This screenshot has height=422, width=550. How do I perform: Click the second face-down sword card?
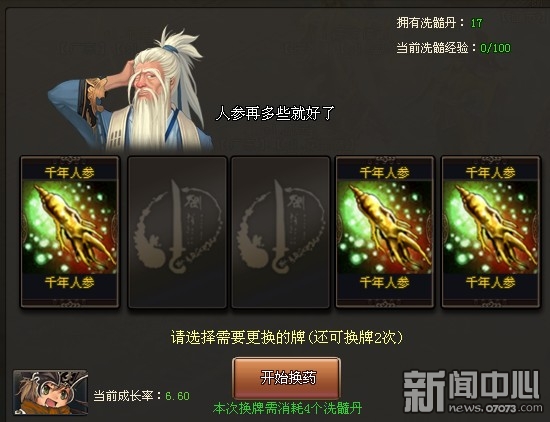tap(177, 232)
